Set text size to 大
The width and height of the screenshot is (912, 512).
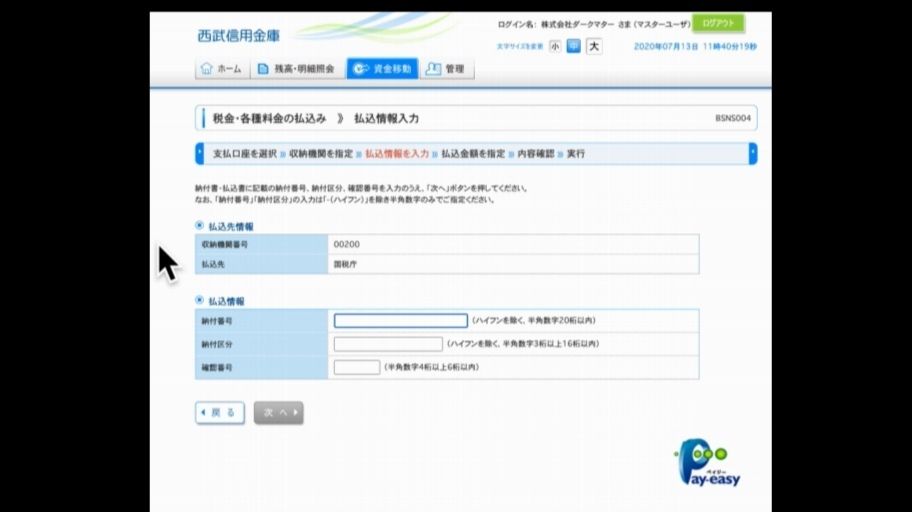point(594,46)
